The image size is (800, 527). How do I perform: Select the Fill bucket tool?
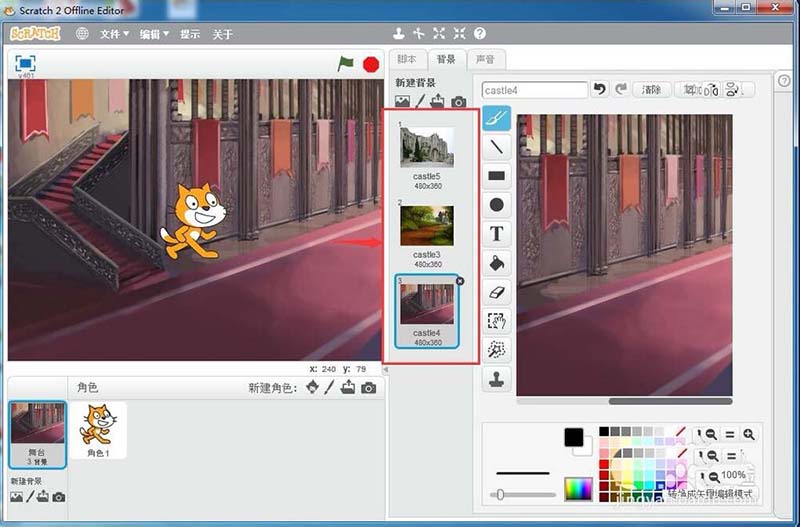[x=496, y=263]
